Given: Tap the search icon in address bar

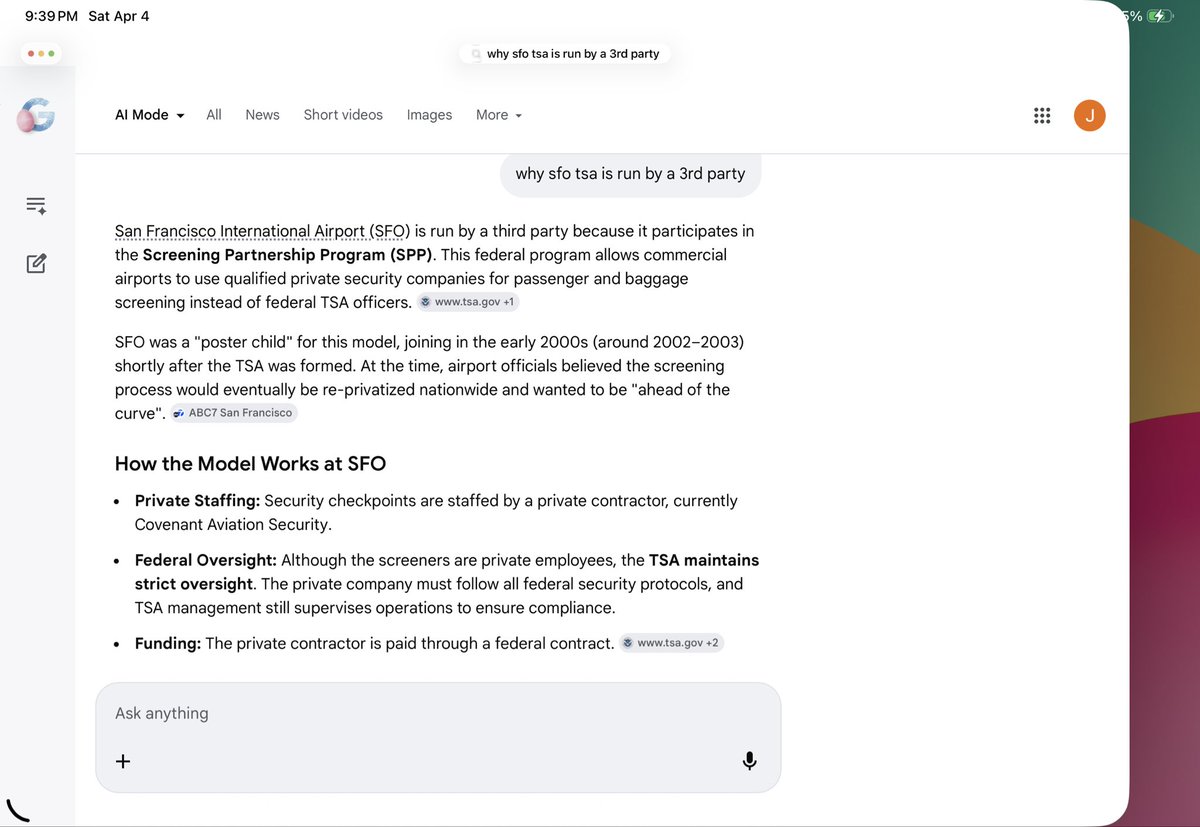Looking at the screenshot, I should [x=476, y=54].
